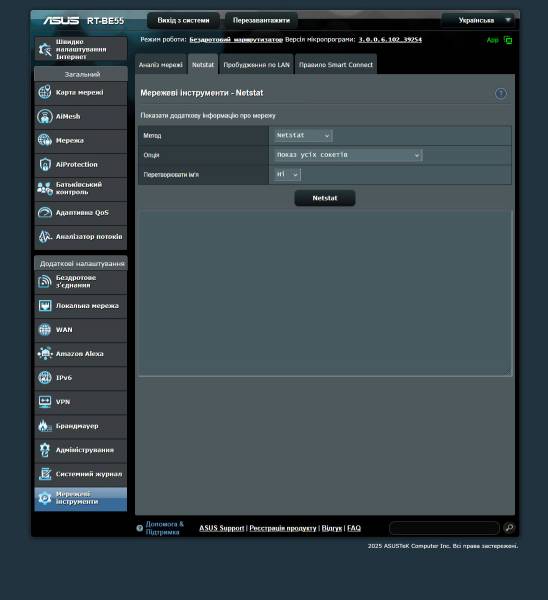Click the Допомога & Підтримка link
Screen dimensions: 548x600
(165, 528)
